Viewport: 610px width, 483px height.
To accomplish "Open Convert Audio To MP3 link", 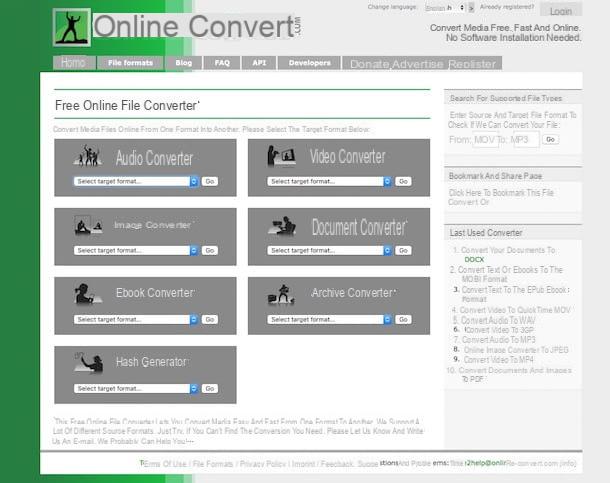I will (498, 340).
